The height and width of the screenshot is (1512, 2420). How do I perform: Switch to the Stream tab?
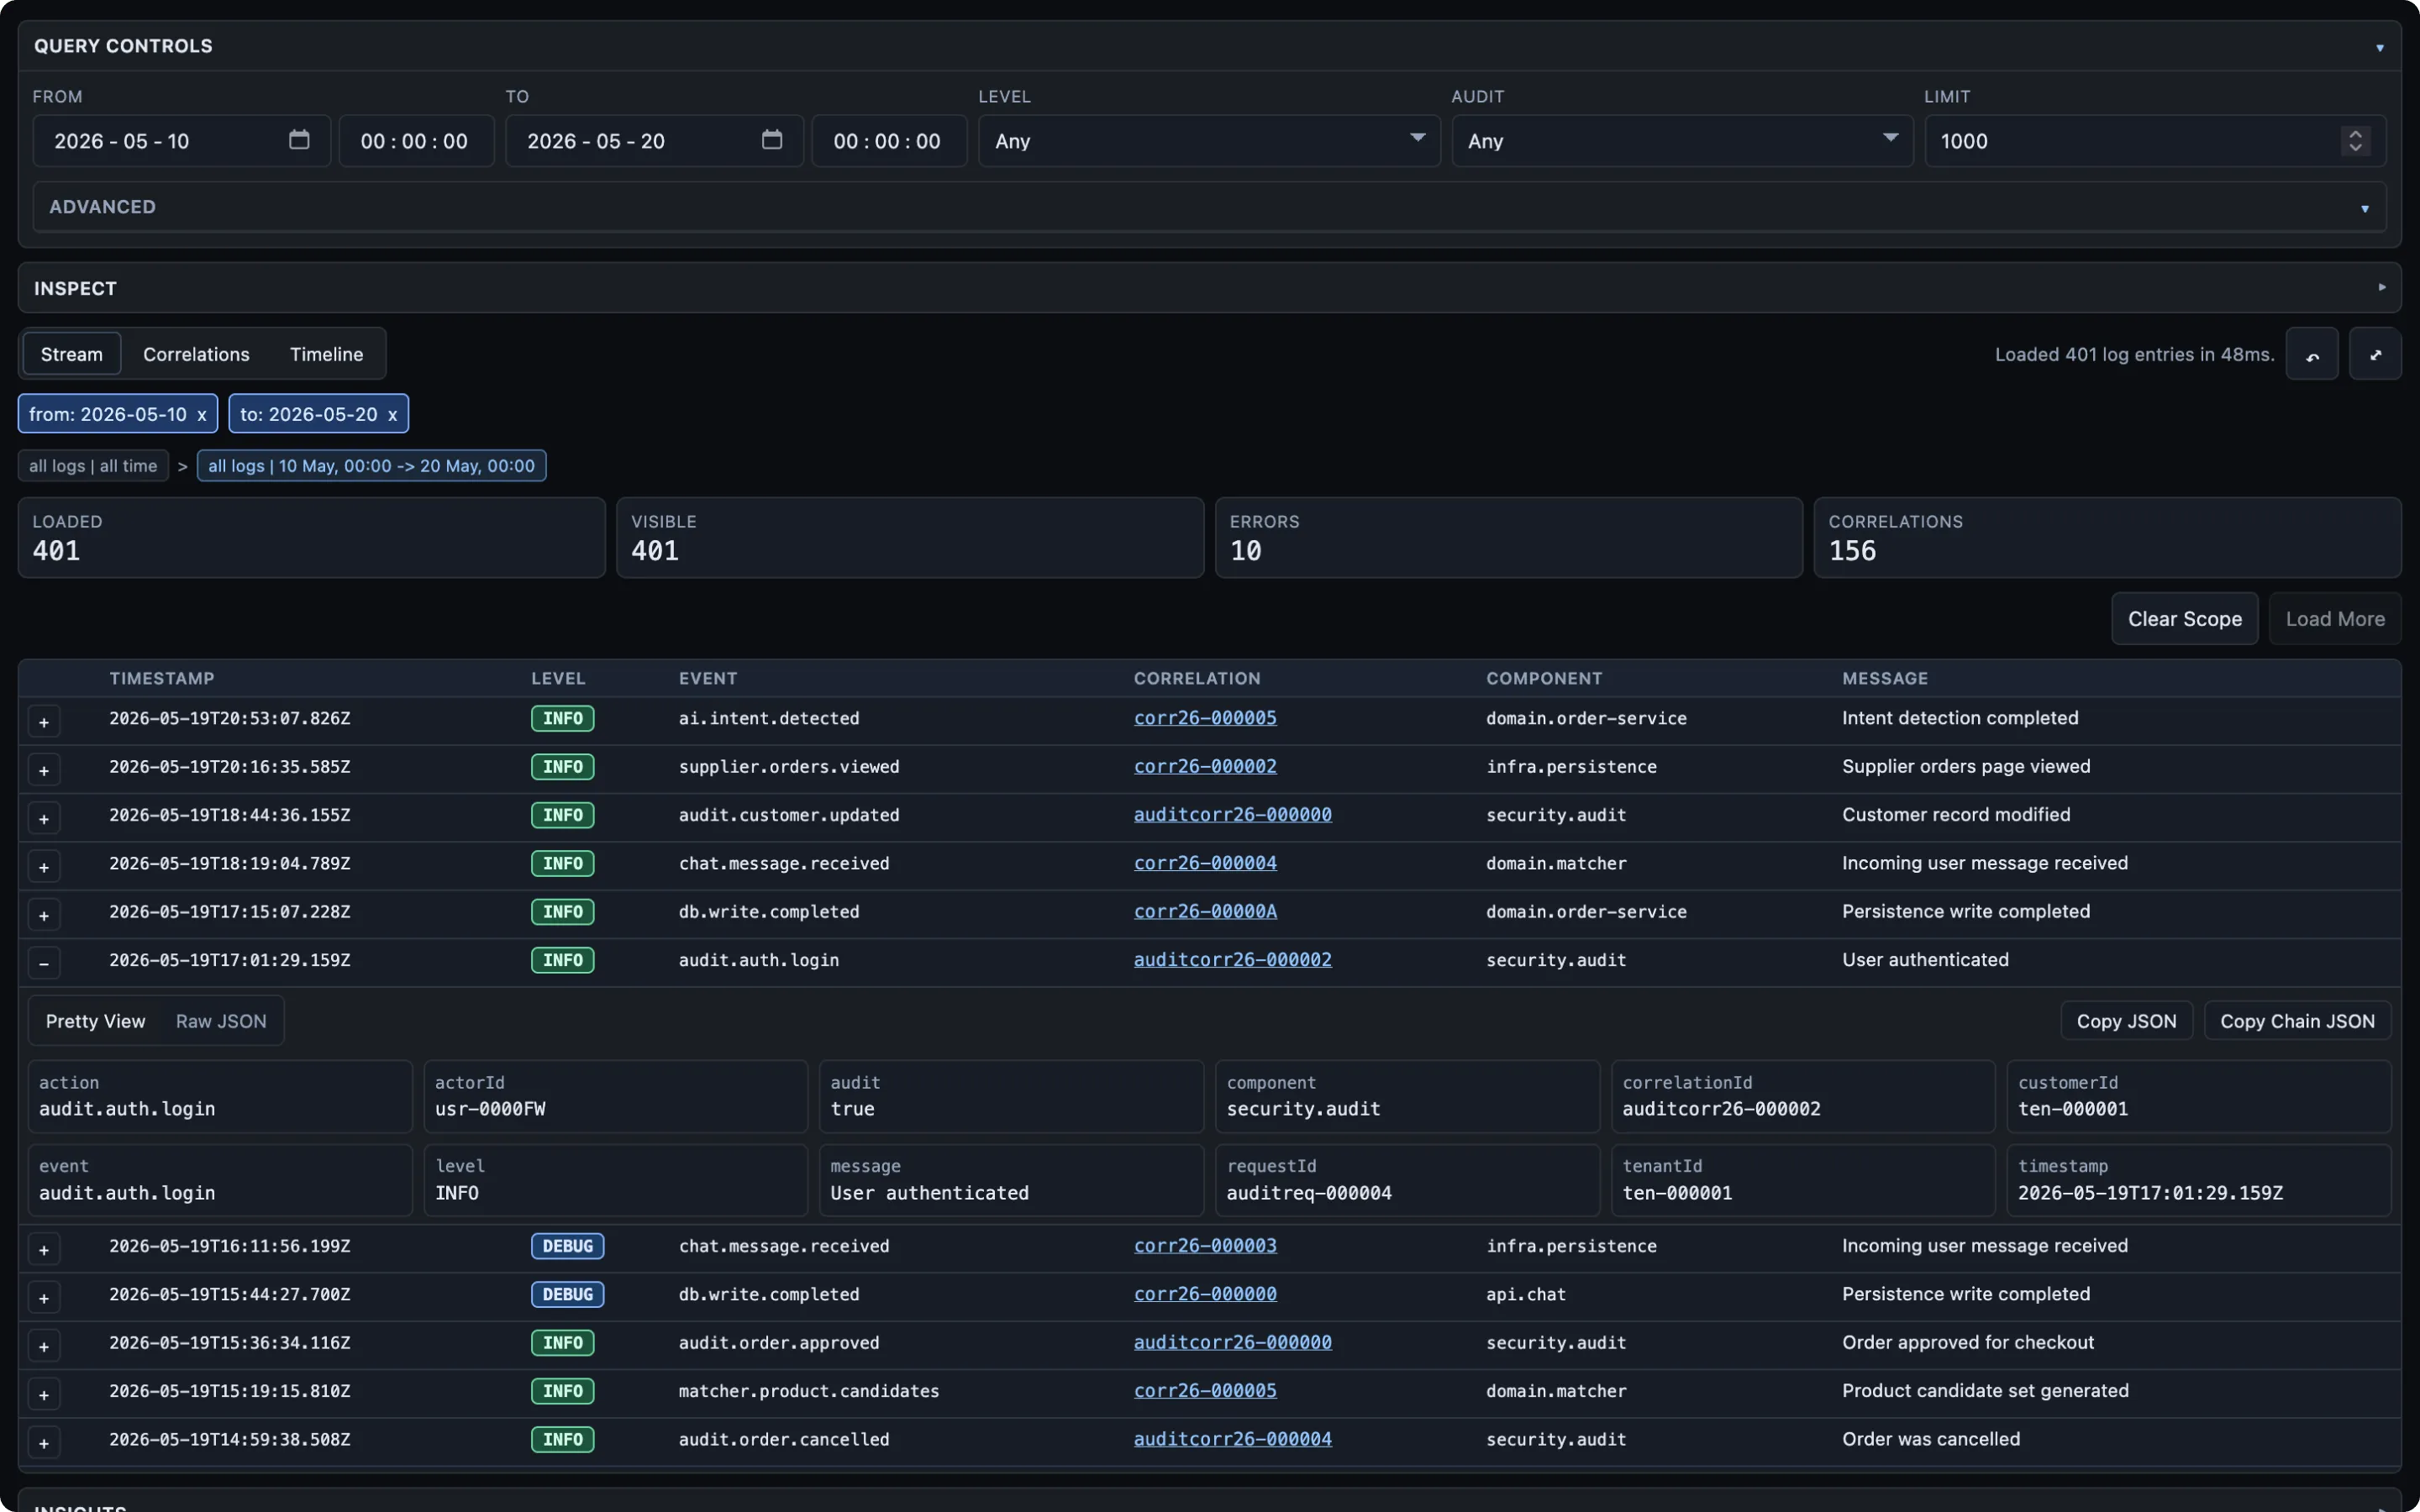tap(72, 354)
